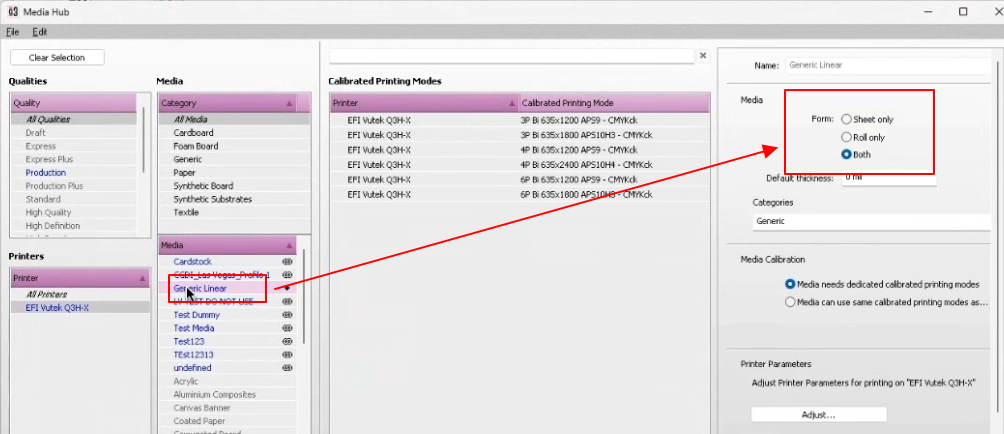Clear the search field with the X icon

point(702,56)
